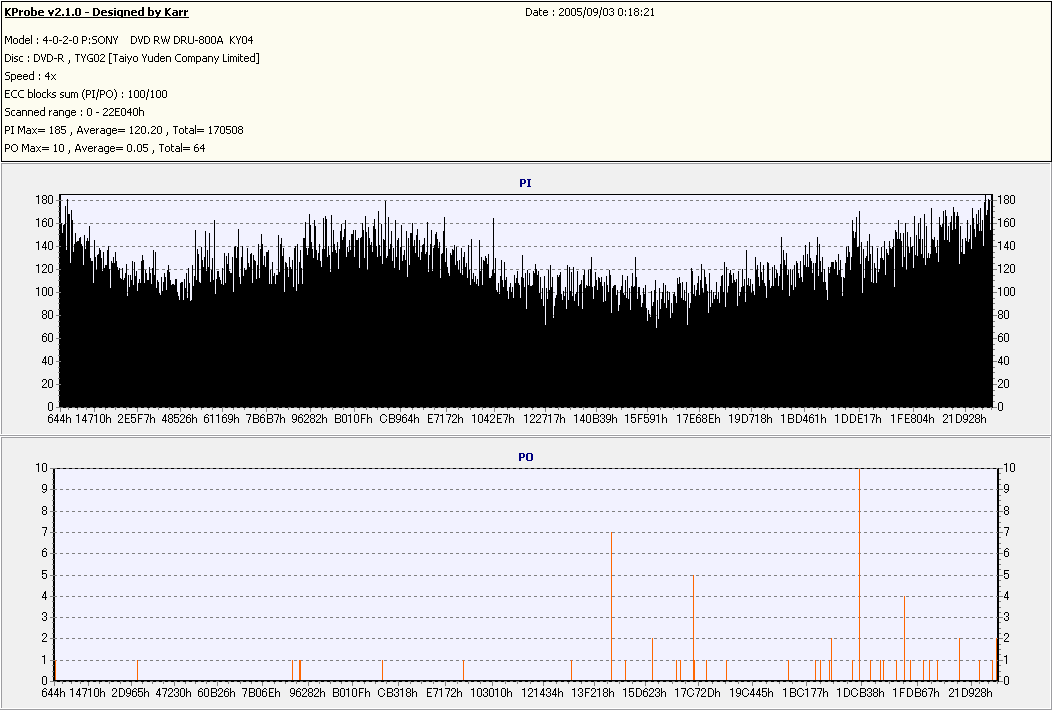Click the "61169h" x-axis label

click(x=221, y=419)
